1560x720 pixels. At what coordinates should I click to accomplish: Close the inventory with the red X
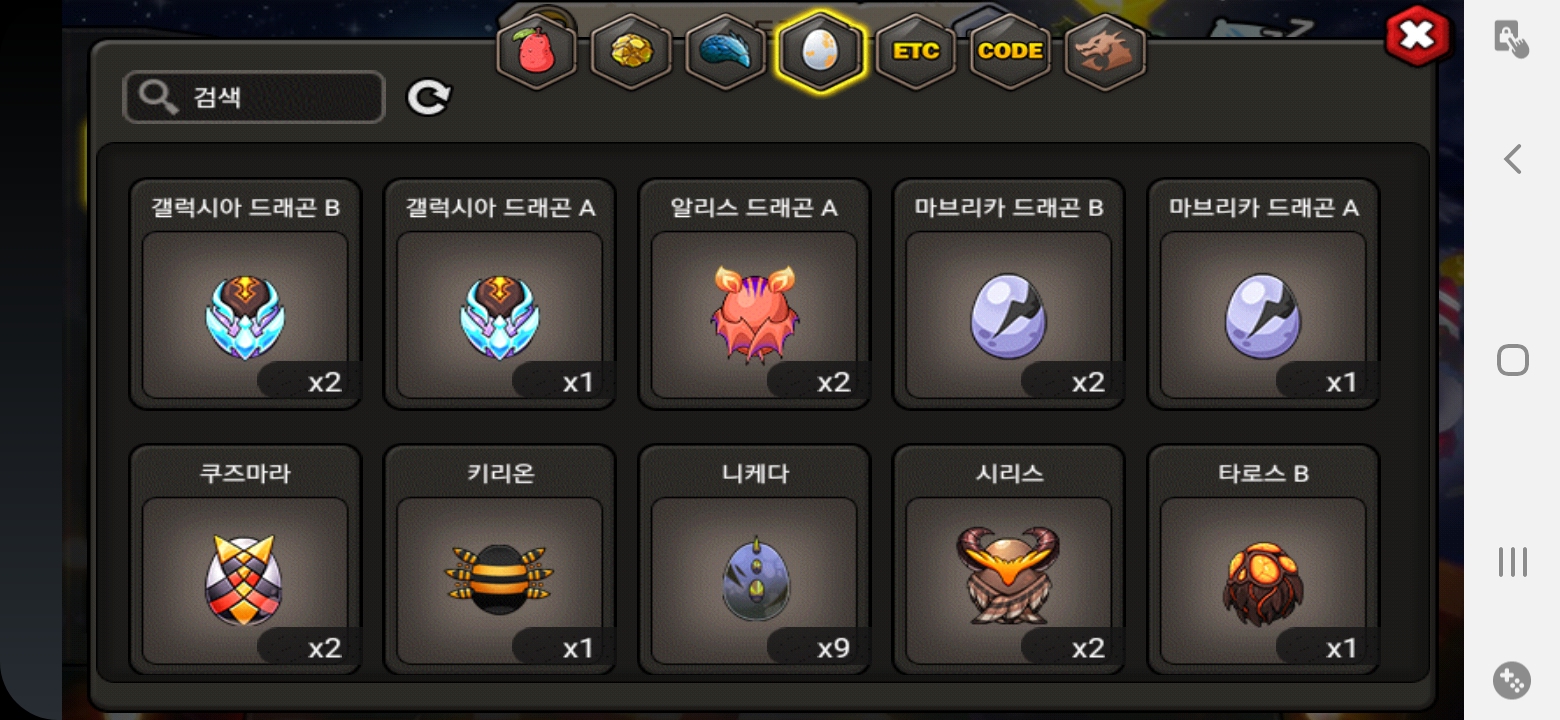coord(1417,36)
